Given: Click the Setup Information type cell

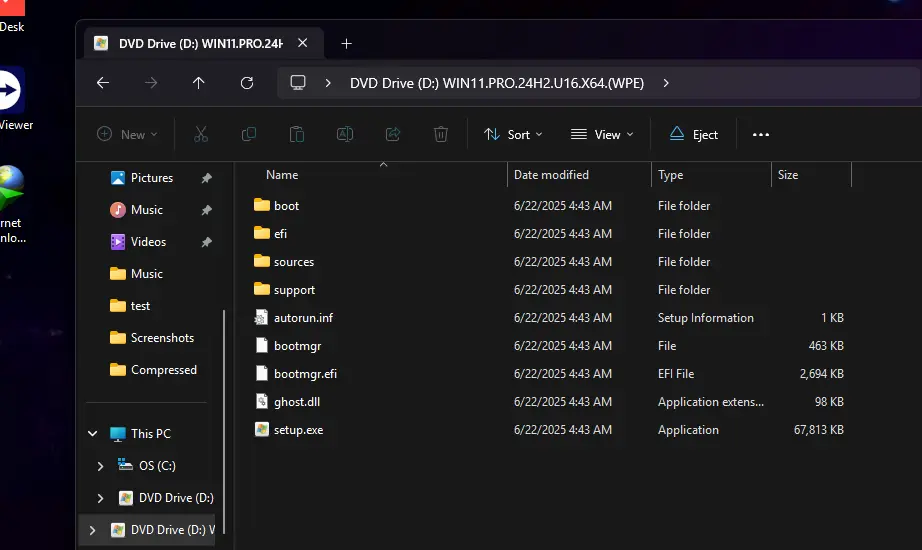Looking at the screenshot, I should point(706,318).
